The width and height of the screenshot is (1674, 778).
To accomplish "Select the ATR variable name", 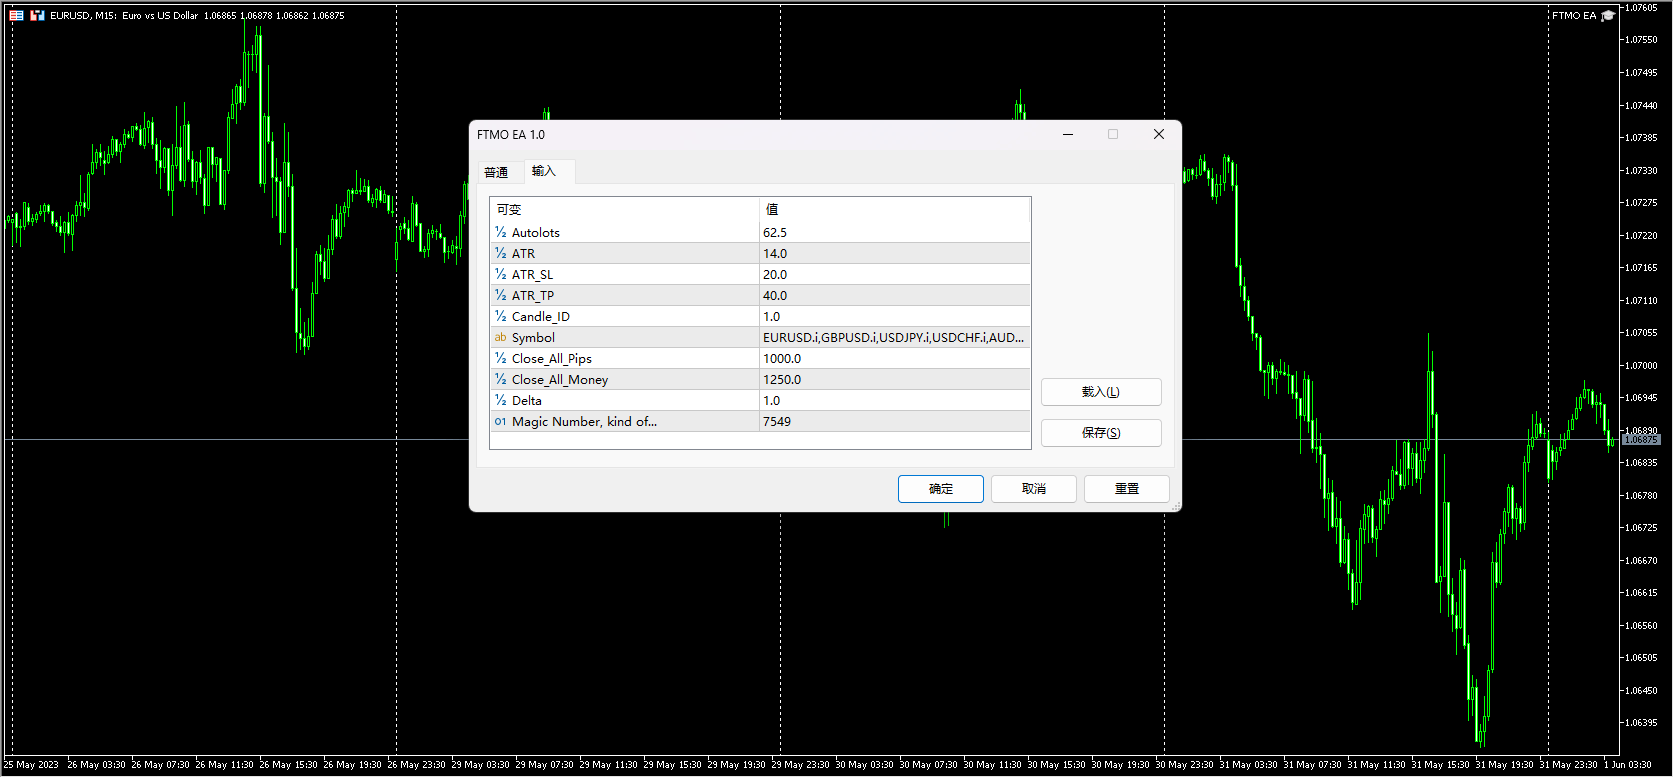I will tap(524, 253).
